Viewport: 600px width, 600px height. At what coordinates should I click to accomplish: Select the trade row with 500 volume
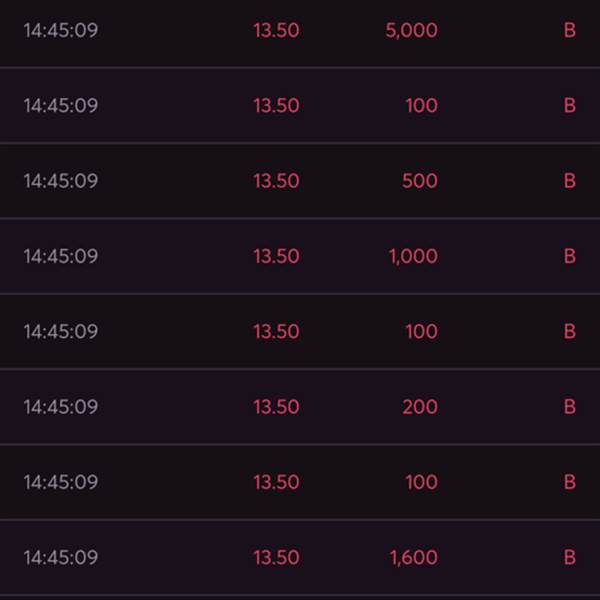coord(300,181)
